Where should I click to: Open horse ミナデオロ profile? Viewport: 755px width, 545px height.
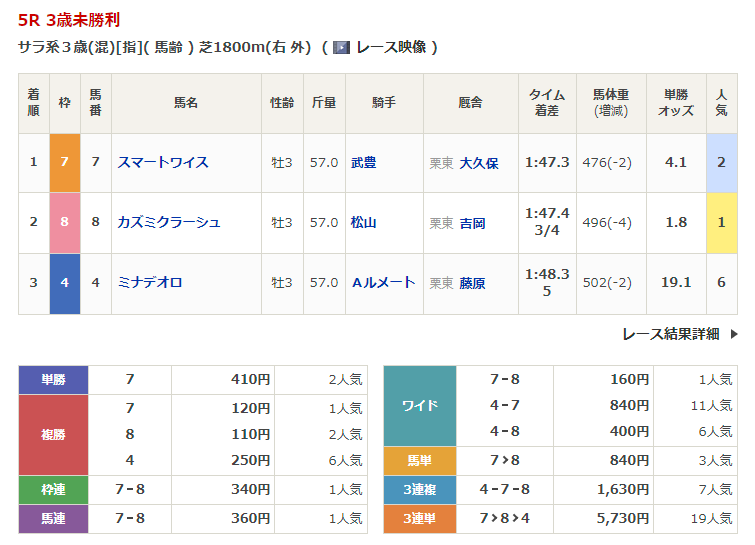tap(150, 283)
